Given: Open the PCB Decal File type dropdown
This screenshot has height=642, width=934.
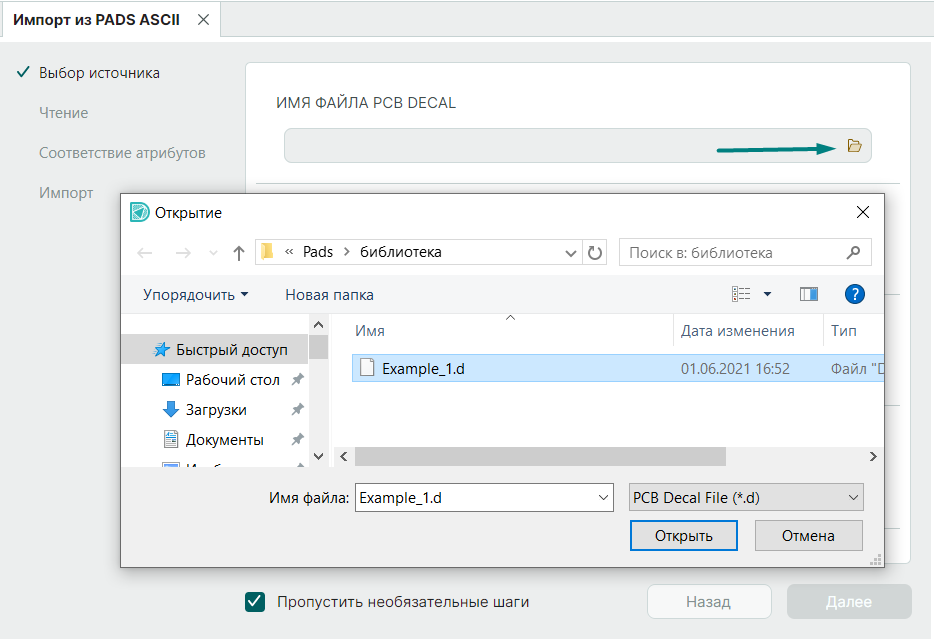Looking at the screenshot, I should click(x=746, y=497).
